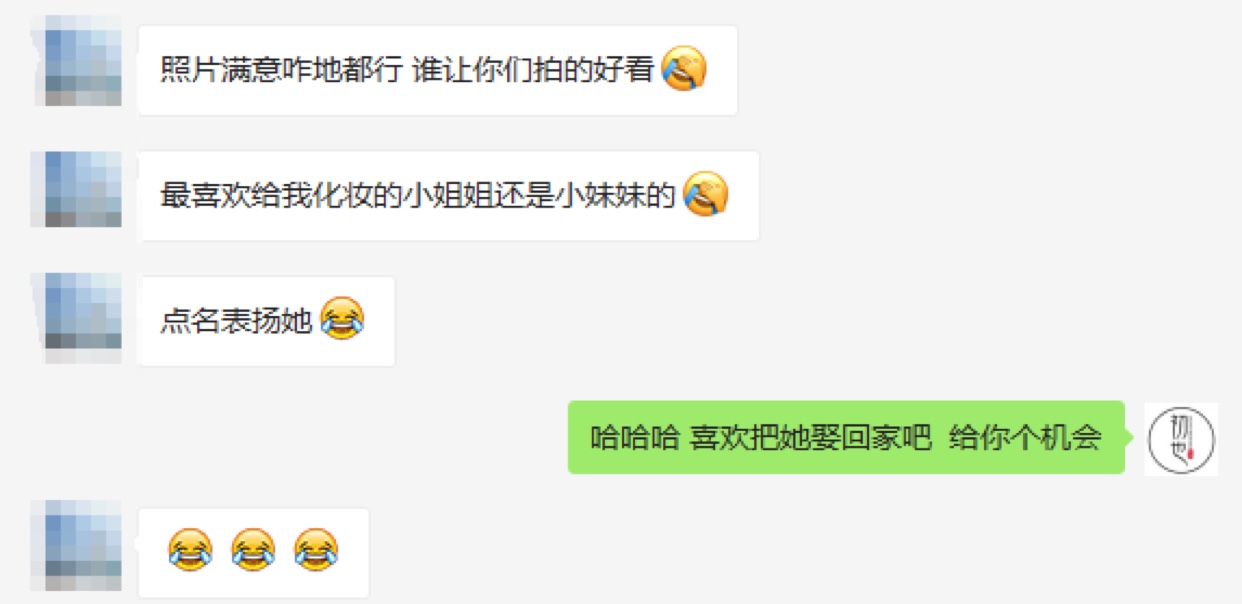Click the crying-laugh emoji in the first message

point(685,70)
